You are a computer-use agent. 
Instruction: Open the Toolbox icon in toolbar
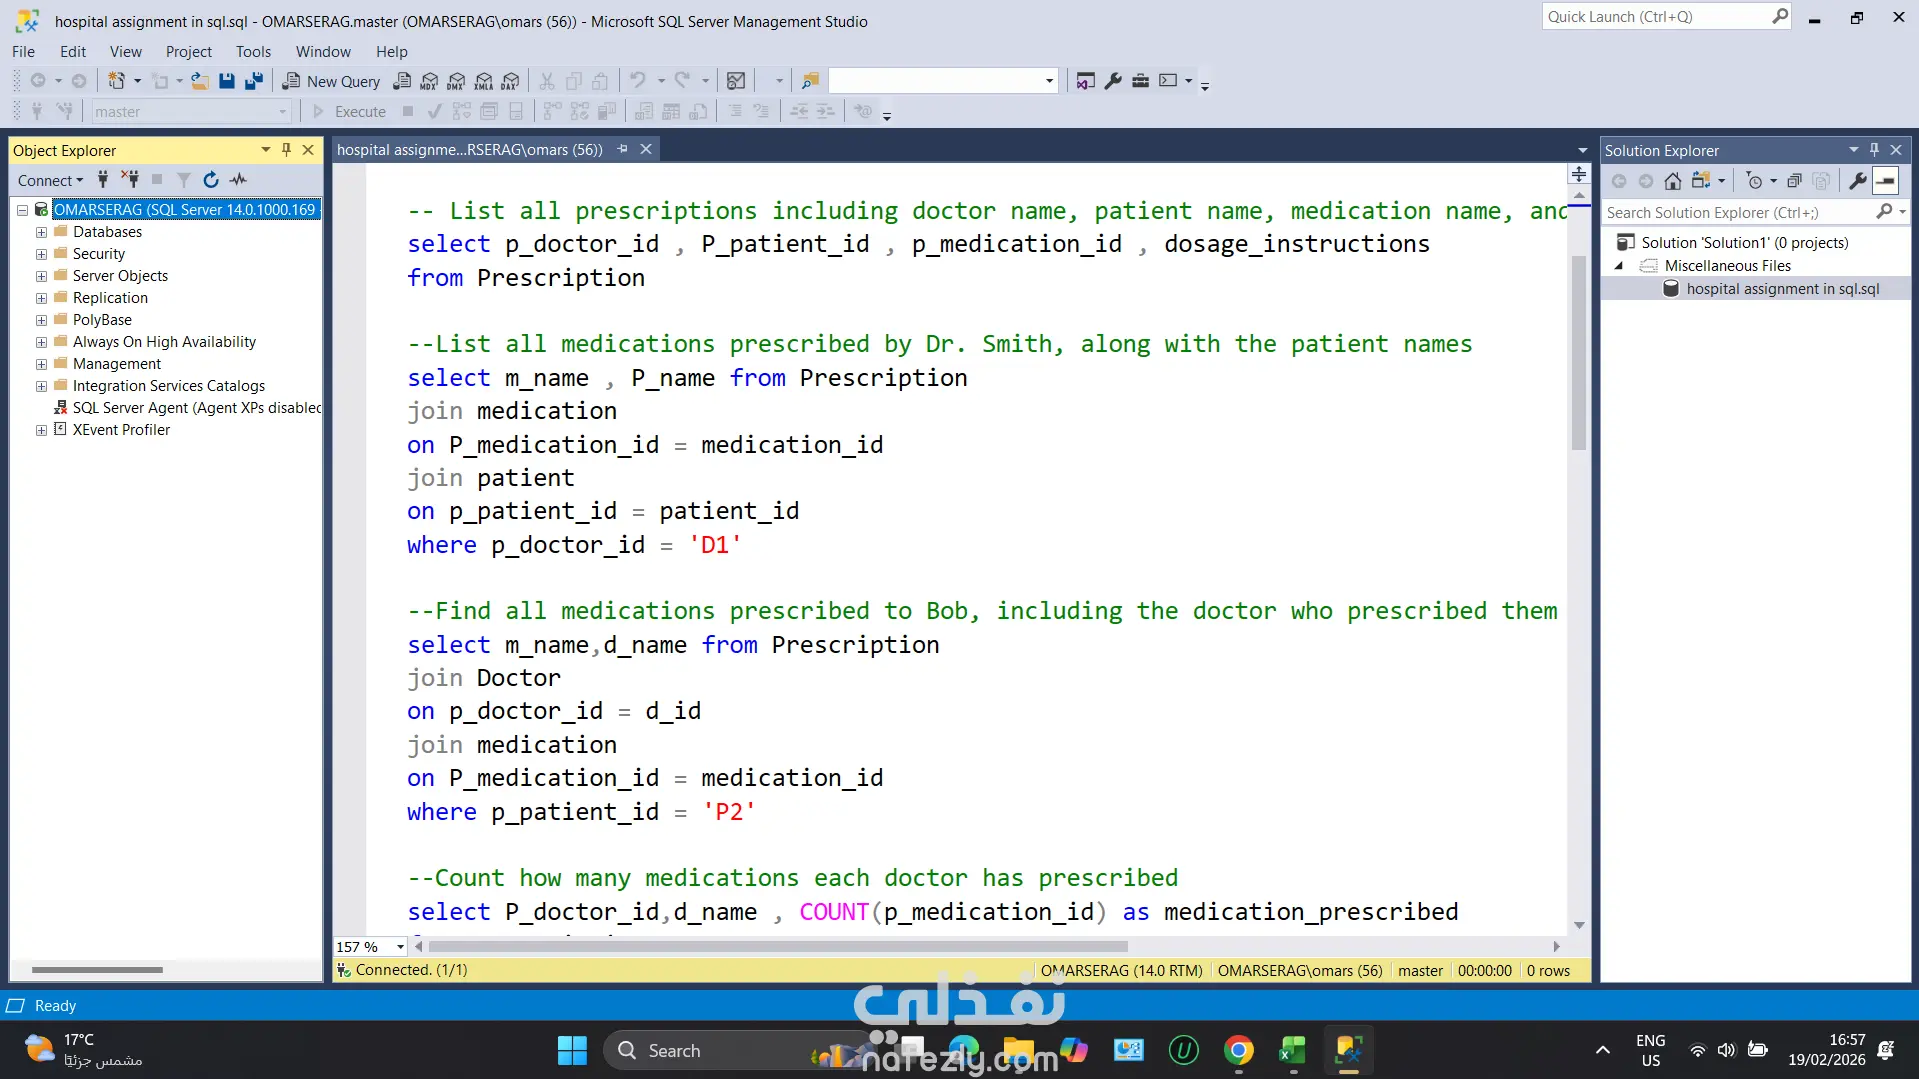[x=1140, y=81]
